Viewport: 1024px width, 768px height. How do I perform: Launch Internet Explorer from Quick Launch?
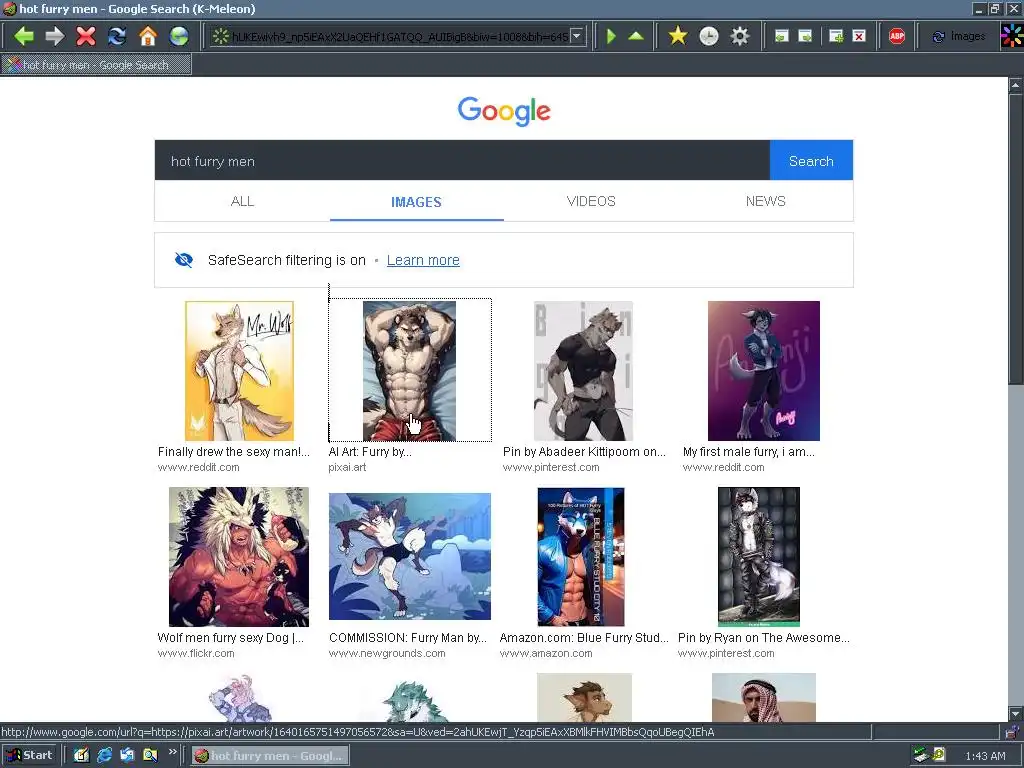pyautogui.click(x=104, y=756)
